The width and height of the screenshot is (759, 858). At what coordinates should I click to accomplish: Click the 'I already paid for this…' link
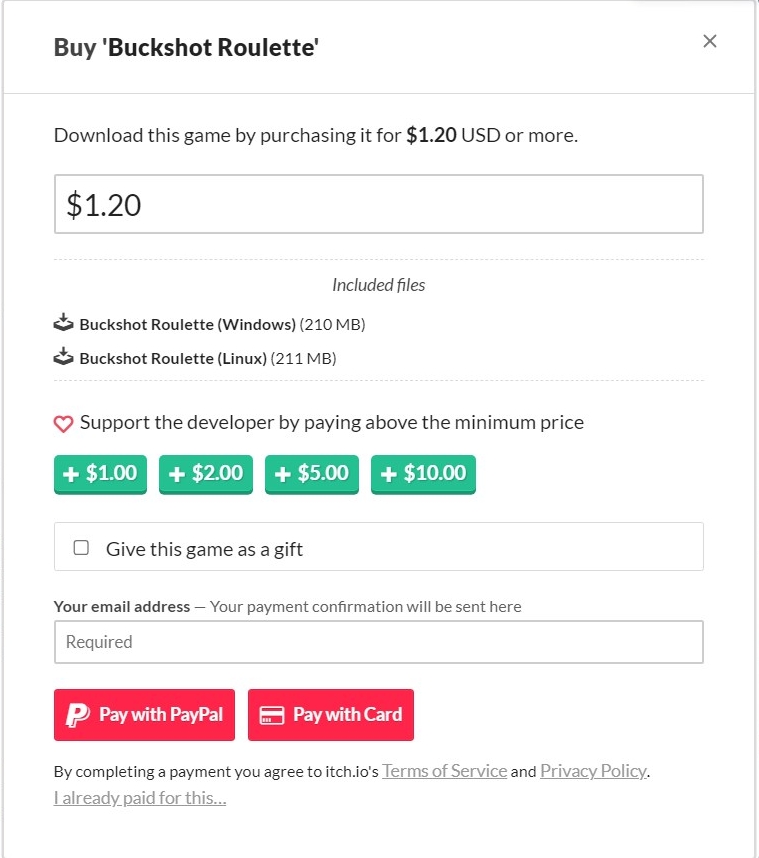tap(140, 798)
